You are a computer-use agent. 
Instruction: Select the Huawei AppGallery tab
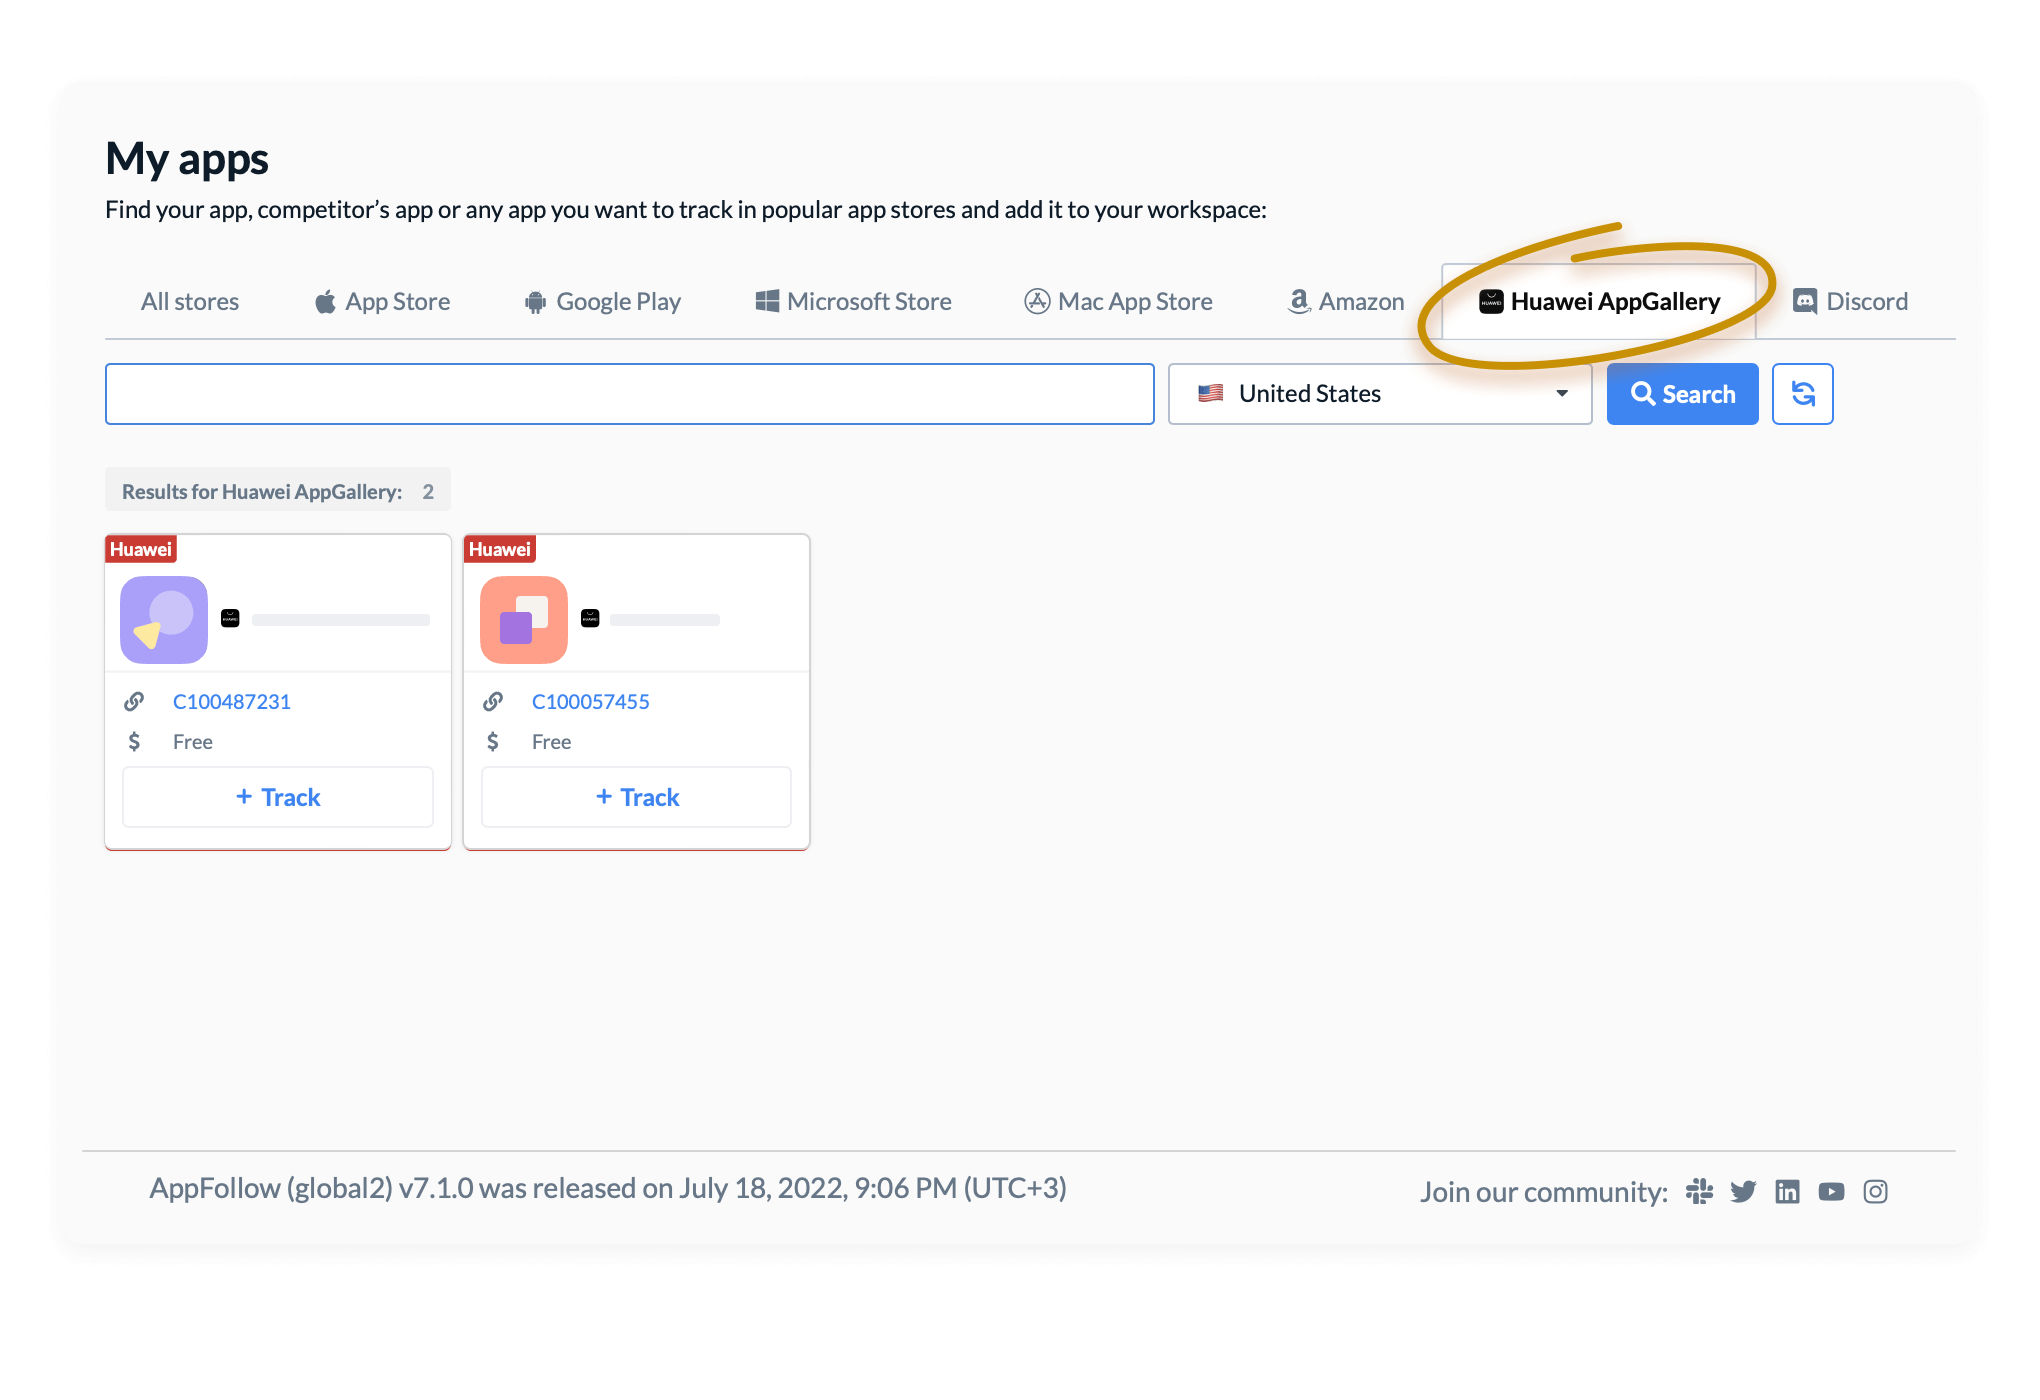1599,301
